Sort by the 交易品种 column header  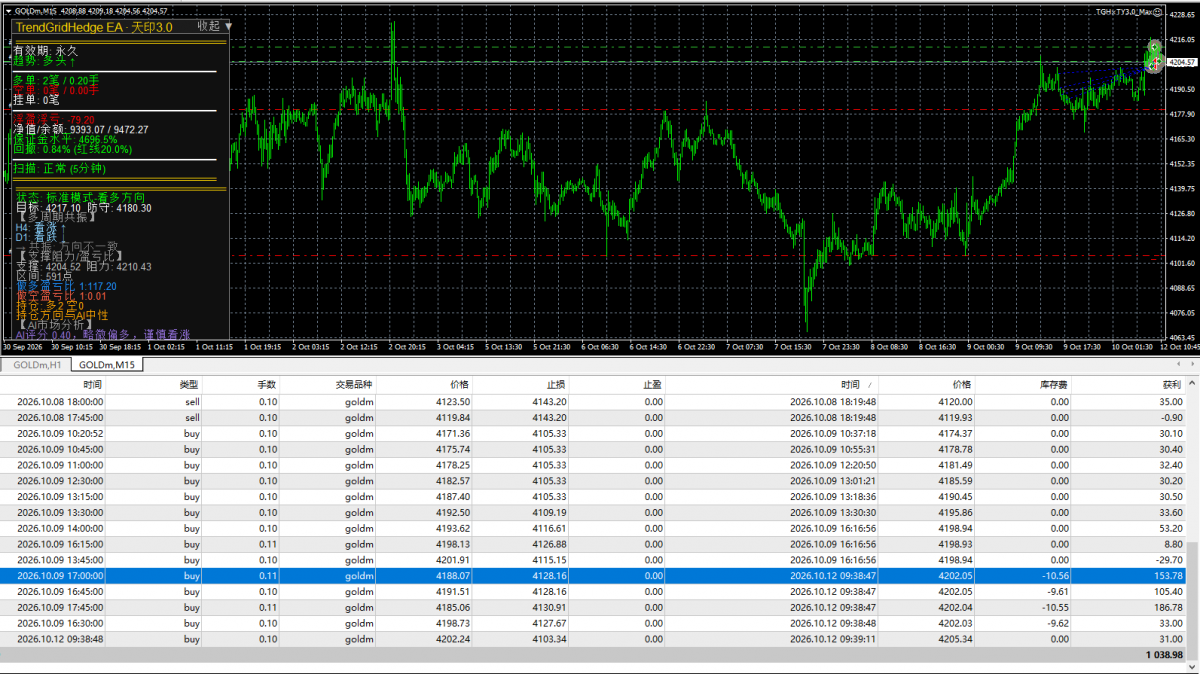tap(353, 384)
